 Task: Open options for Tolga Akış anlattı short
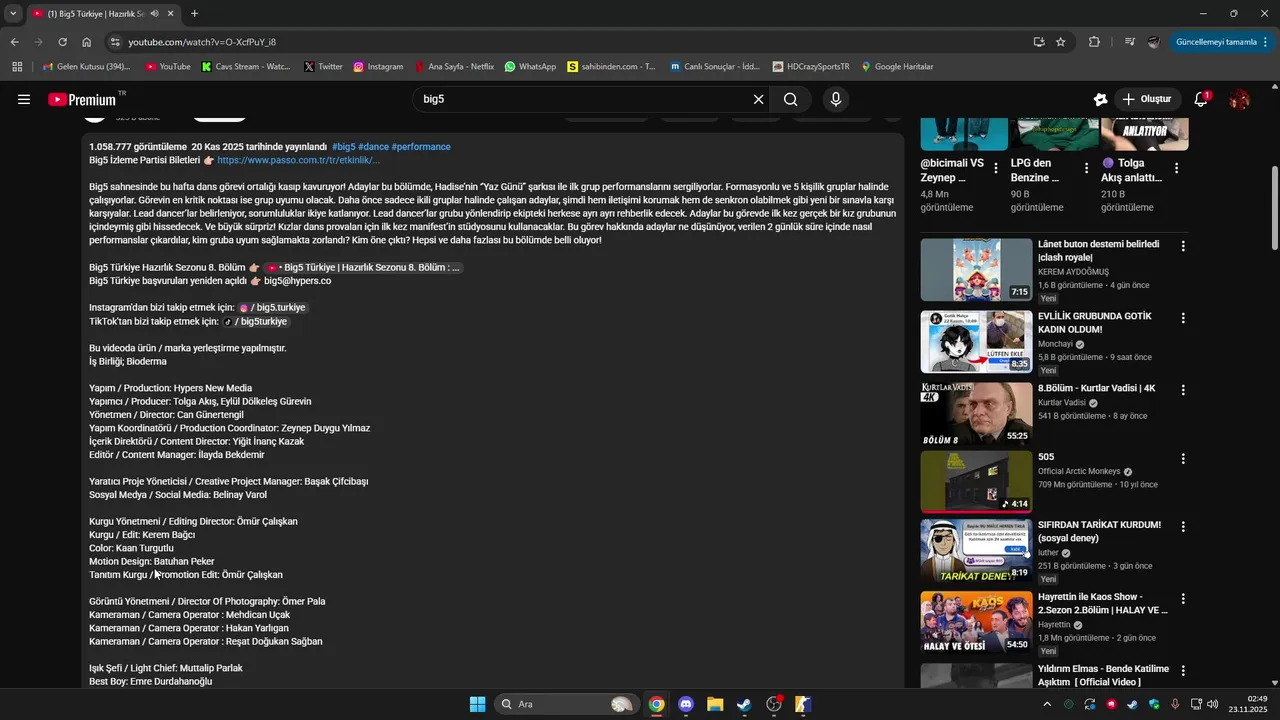point(1177,168)
